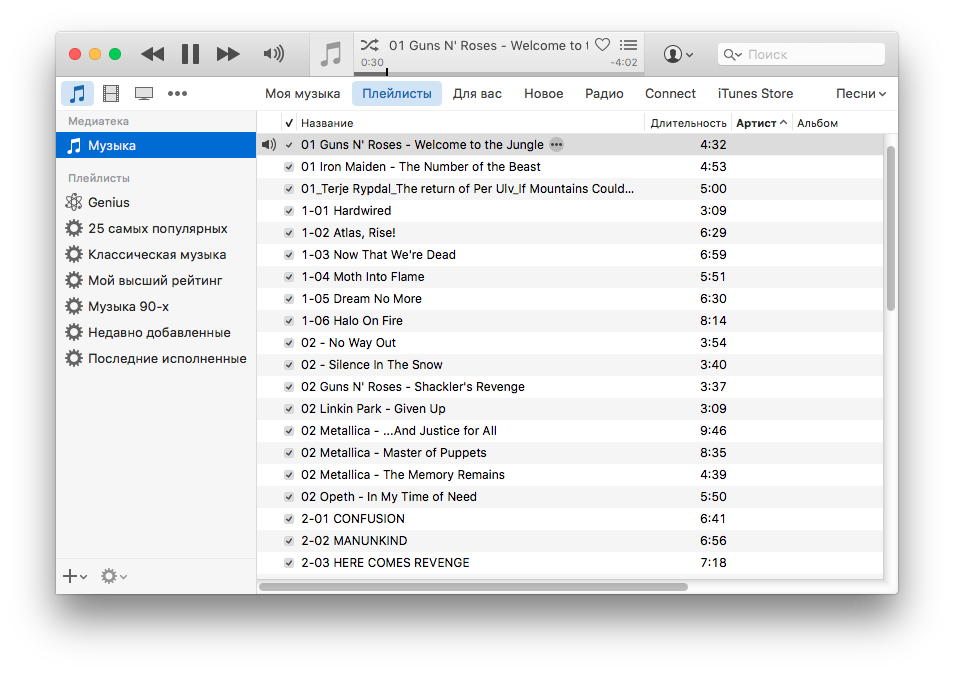
Task: Toggle shuffle playback icon
Action: (369, 45)
